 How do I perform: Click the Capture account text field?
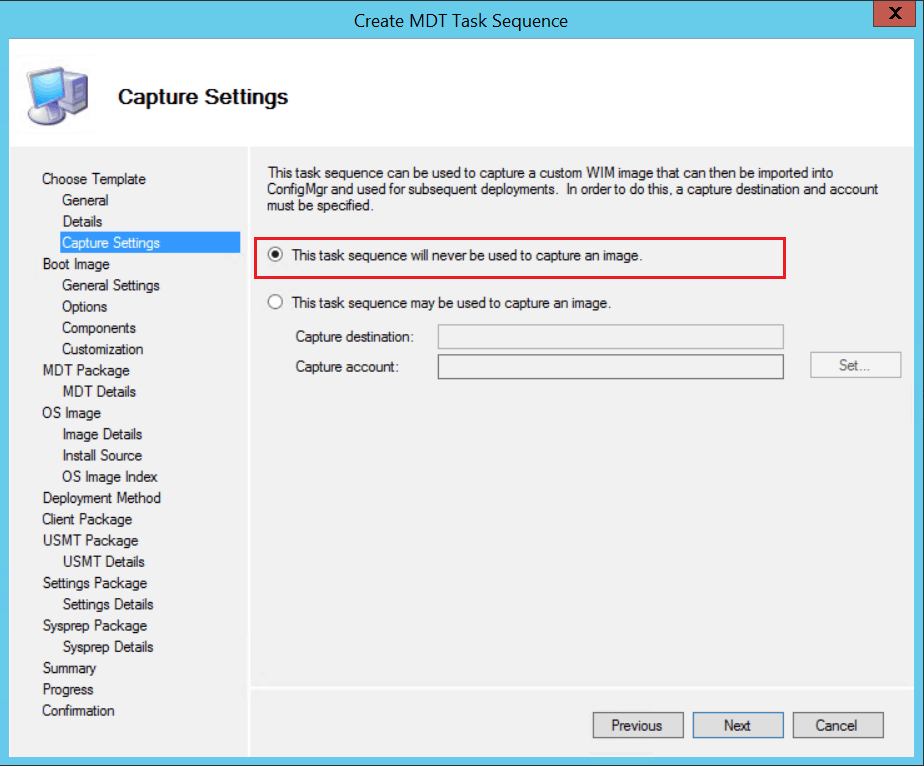(610, 367)
